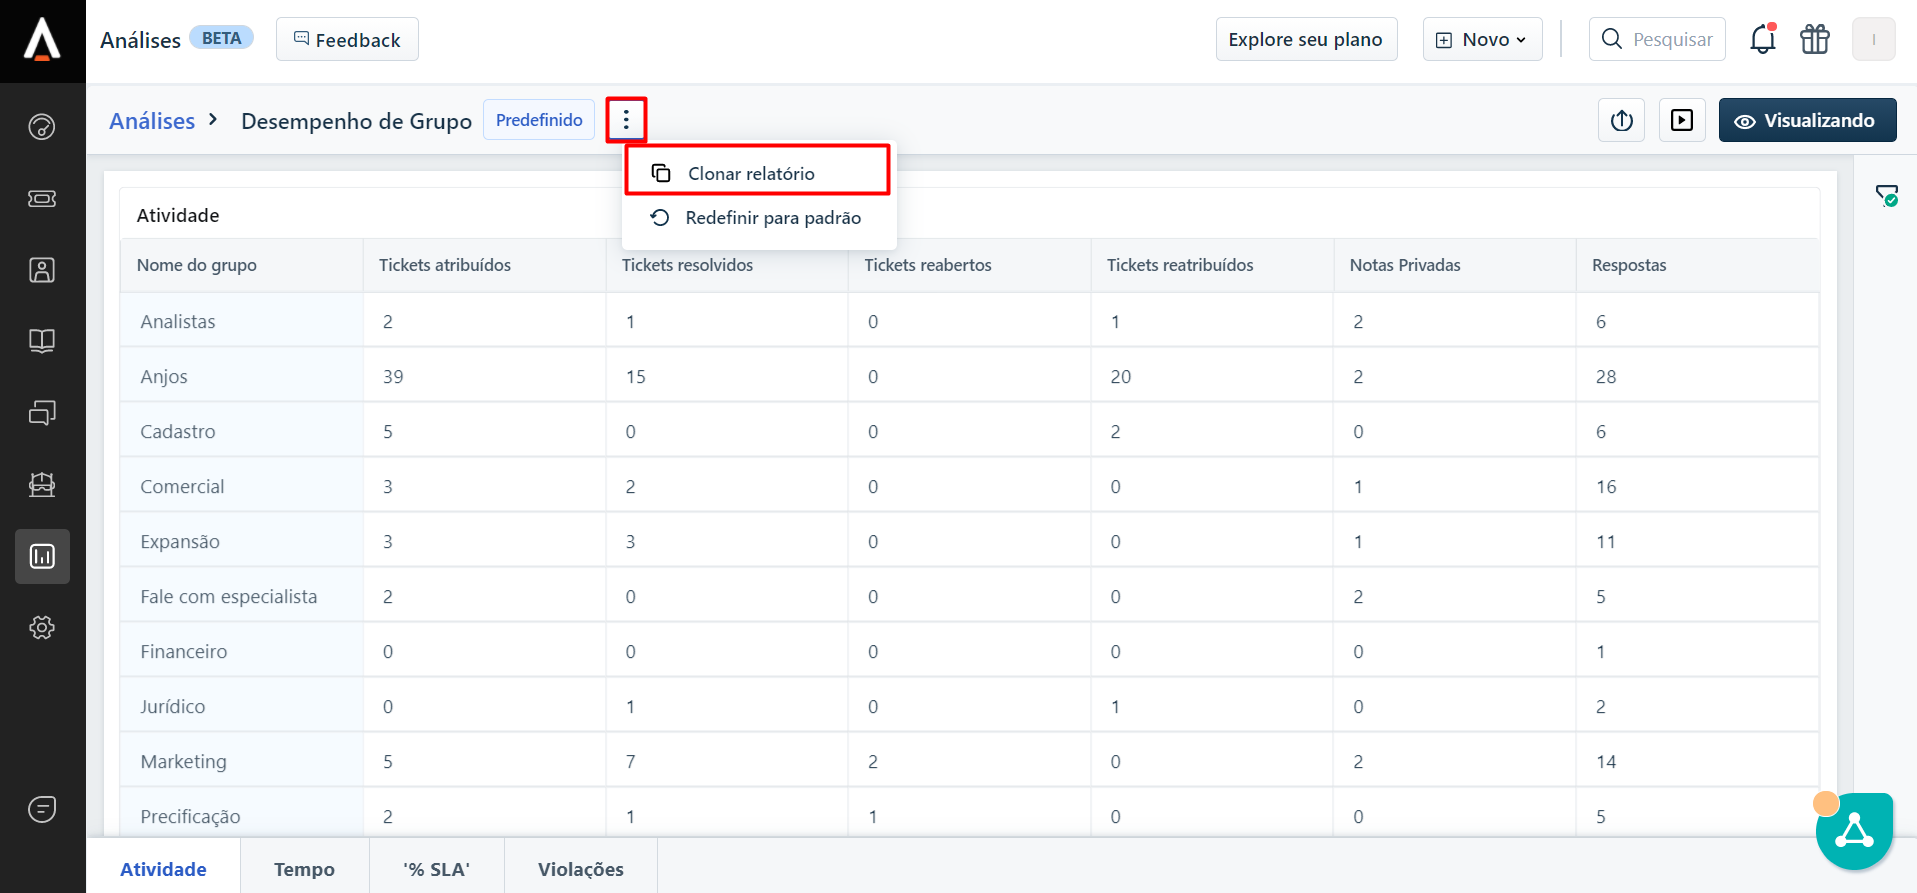The width and height of the screenshot is (1917, 893).
Task: Click the Pesquisar search field
Action: [1670, 40]
